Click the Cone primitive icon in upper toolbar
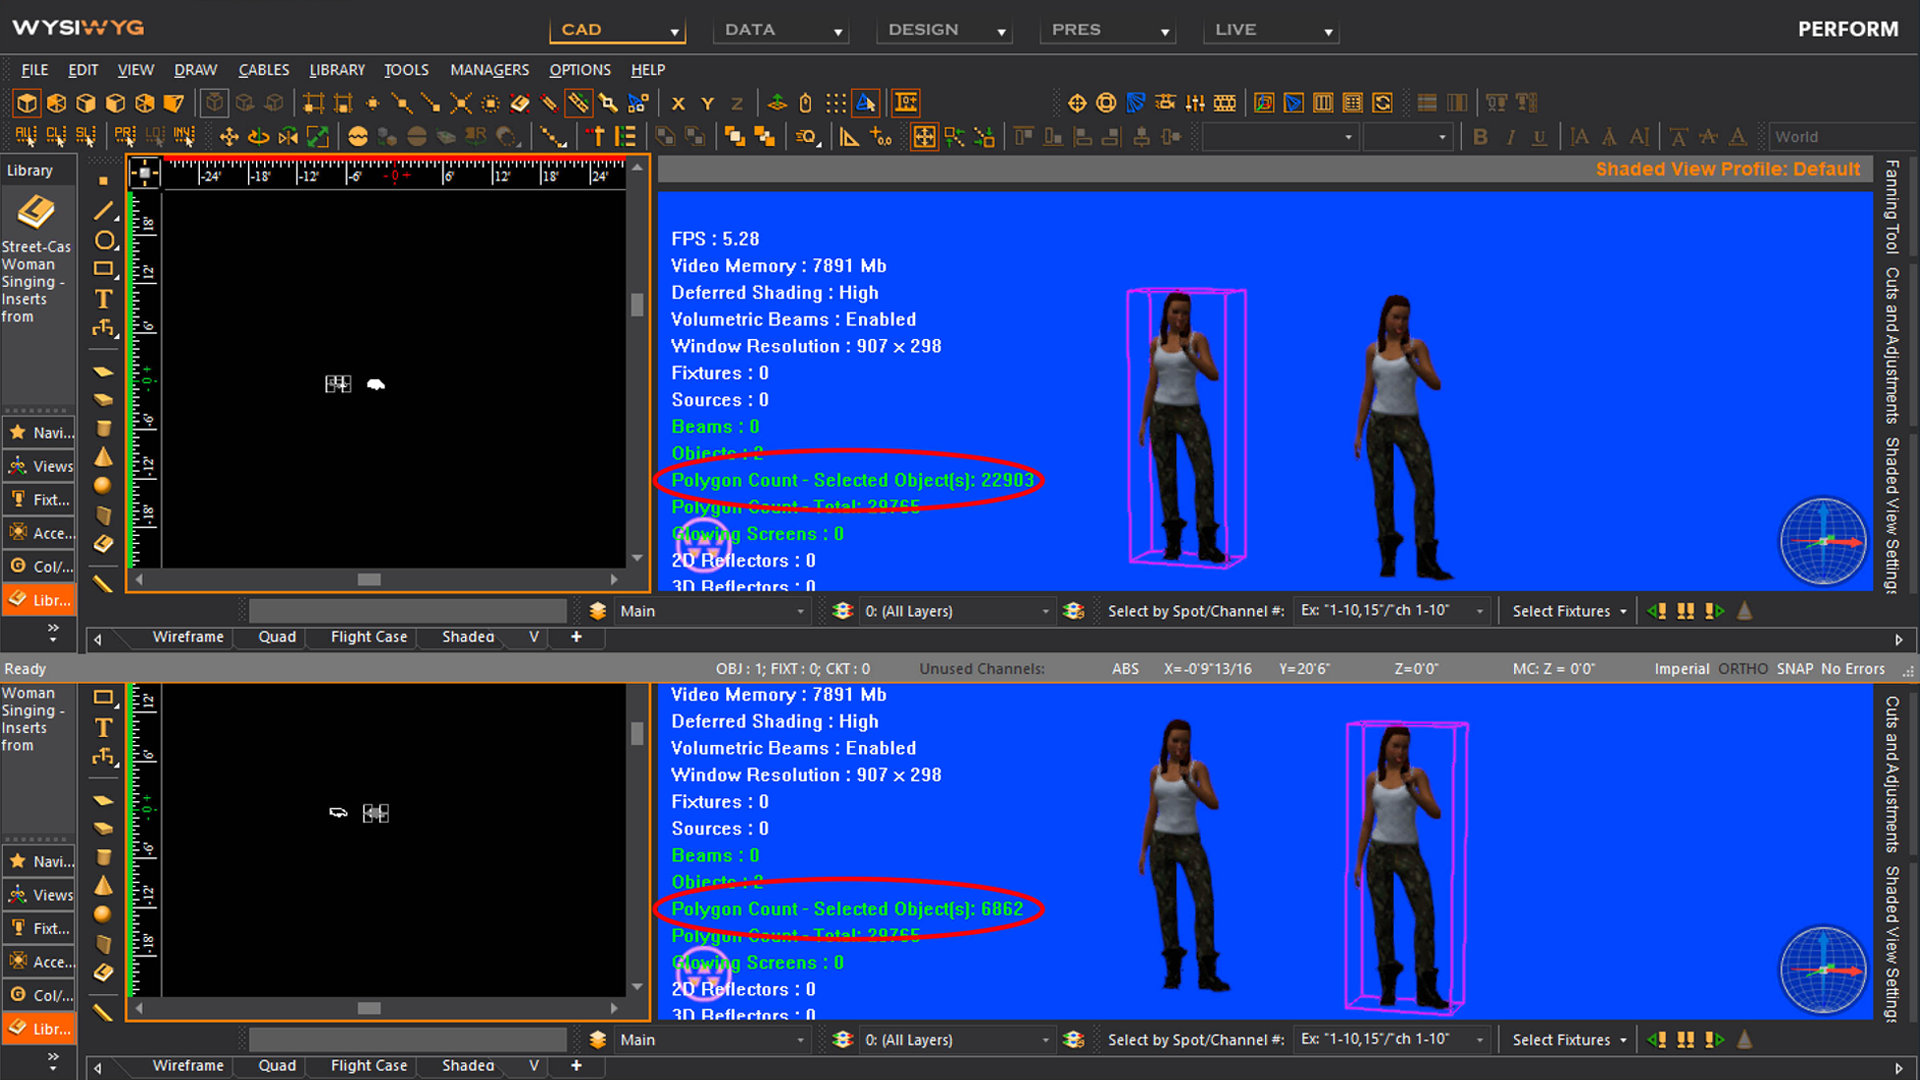The image size is (1920, 1080). pyautogui.click(x=103, y=457)
